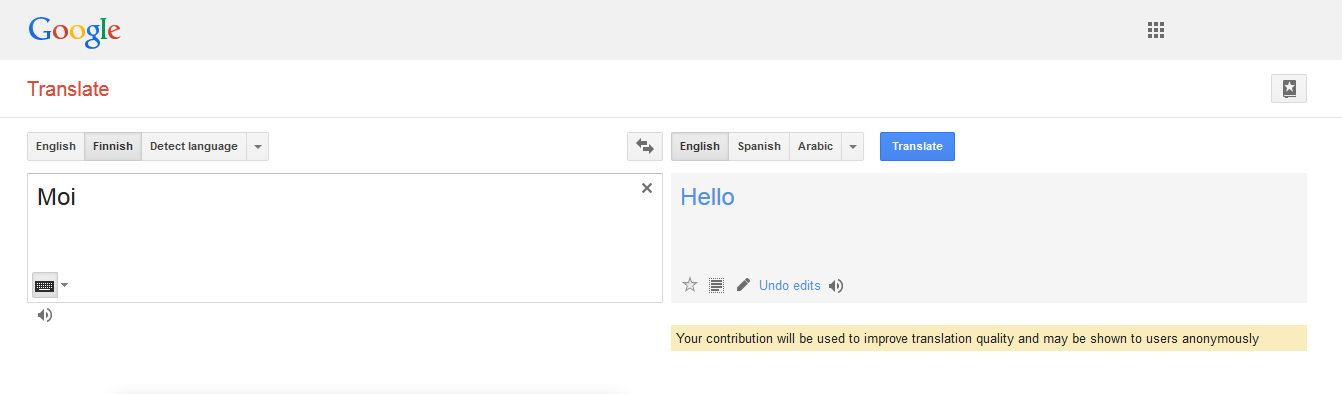
Task: Set target language to English
Action: point(700,146)
